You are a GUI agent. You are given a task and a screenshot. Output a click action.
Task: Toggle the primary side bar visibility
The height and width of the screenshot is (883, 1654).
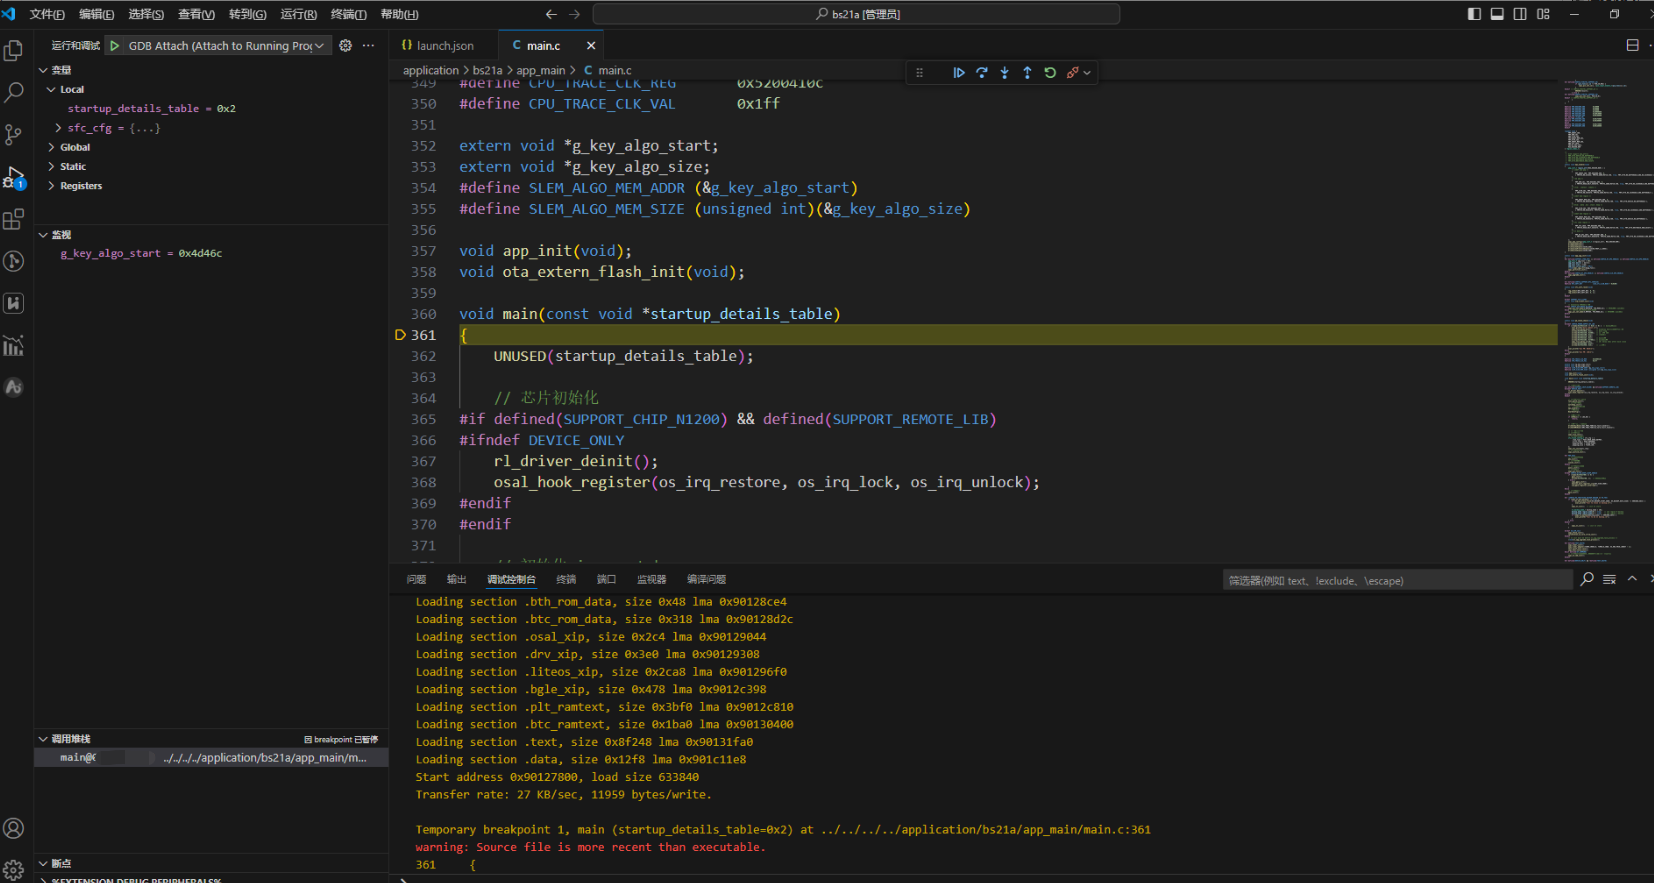click(x=1474, y=14)
